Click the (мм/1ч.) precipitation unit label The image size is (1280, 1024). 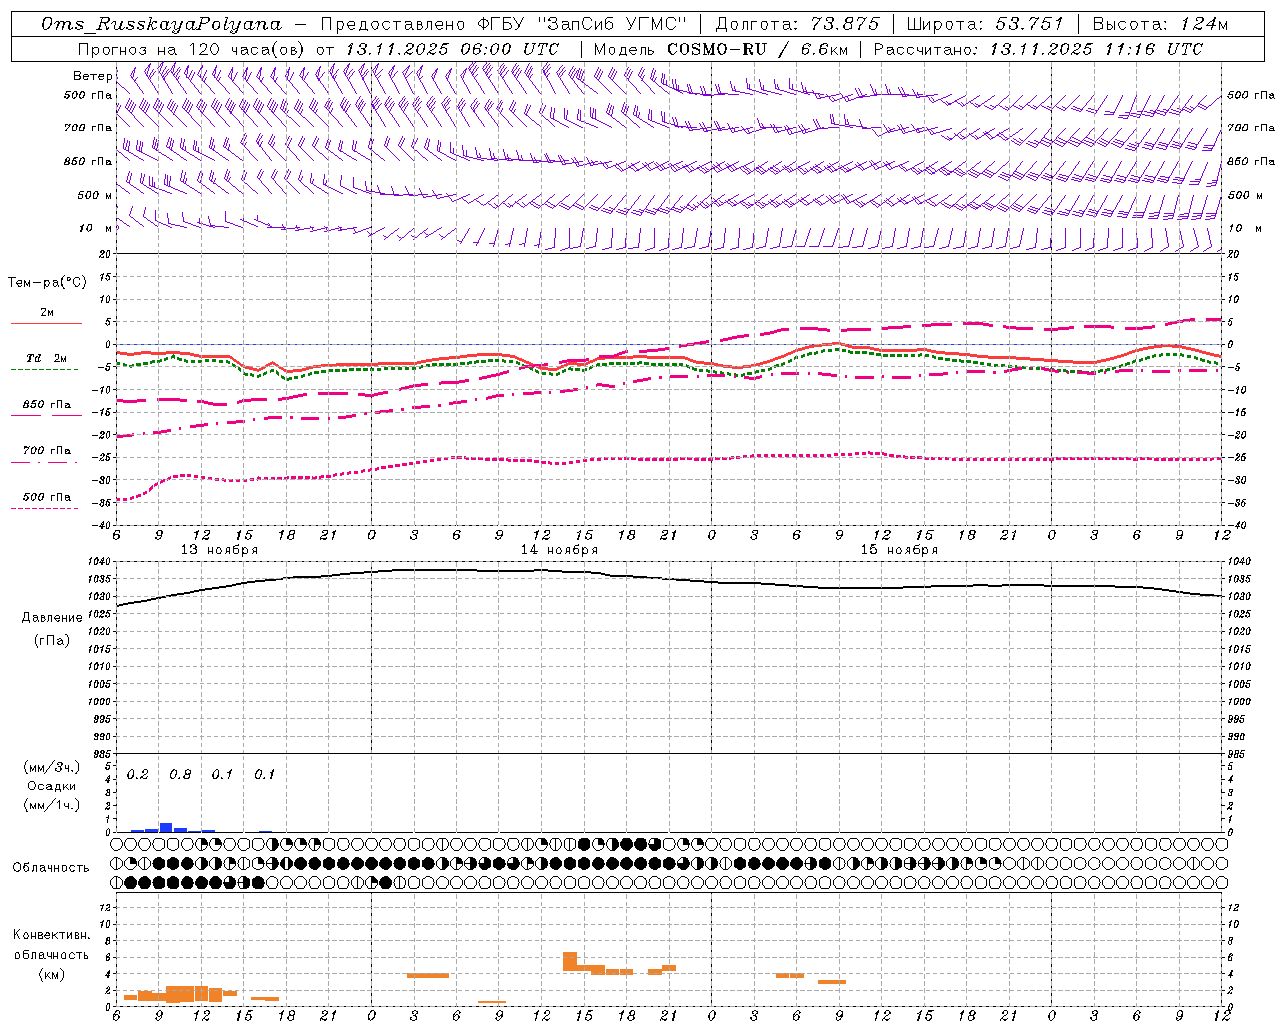51,805
